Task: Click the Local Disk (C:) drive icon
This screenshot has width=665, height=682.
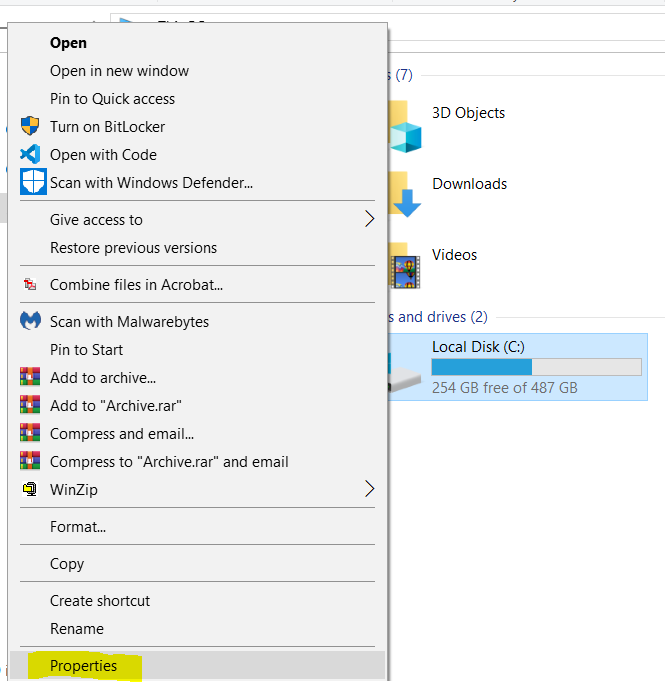Action: point(404,373)
